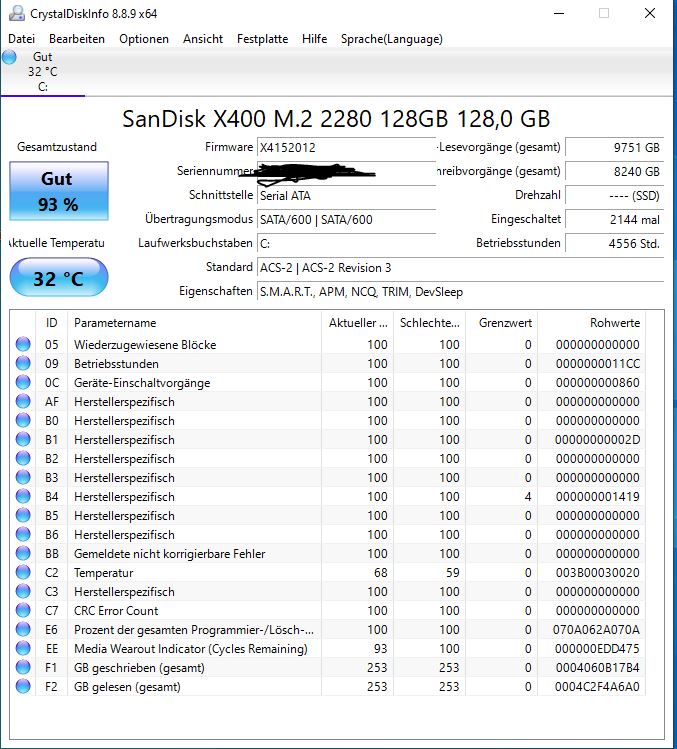Viewport: 677px width, 749px height.
Task: Click the Aktueller column header
Action: point(357,323)
